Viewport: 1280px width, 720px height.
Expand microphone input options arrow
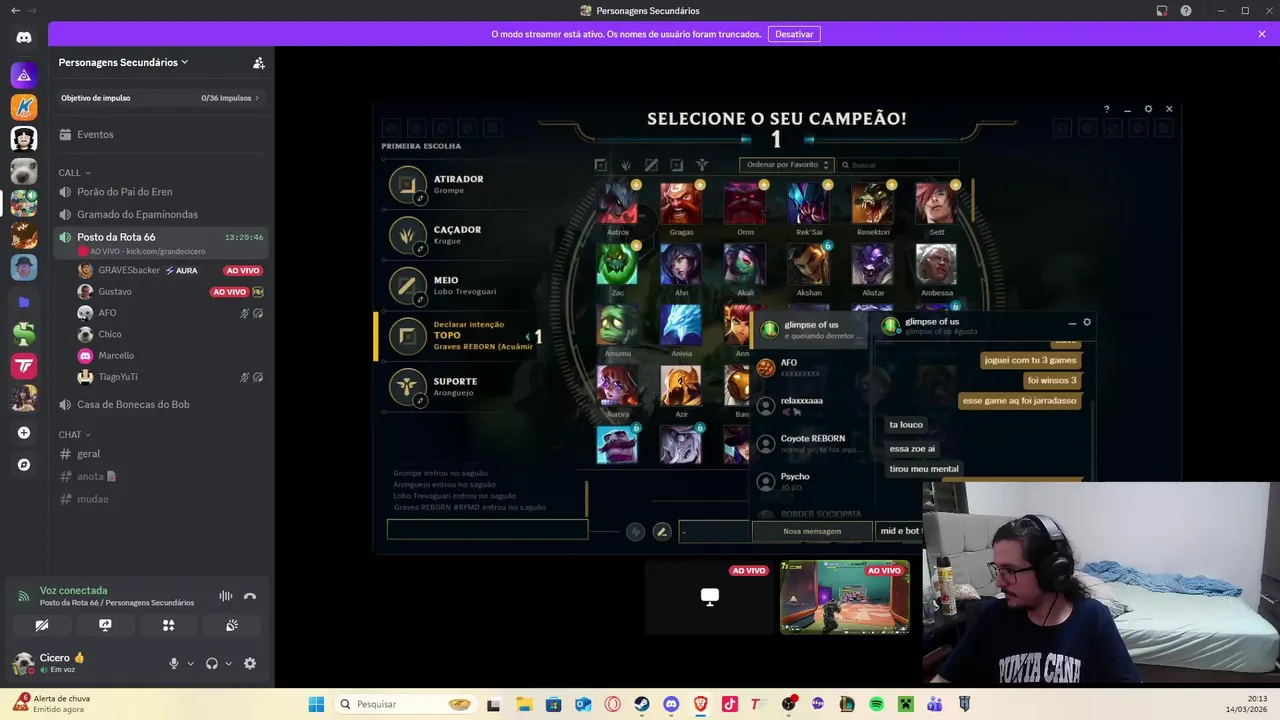190,663
